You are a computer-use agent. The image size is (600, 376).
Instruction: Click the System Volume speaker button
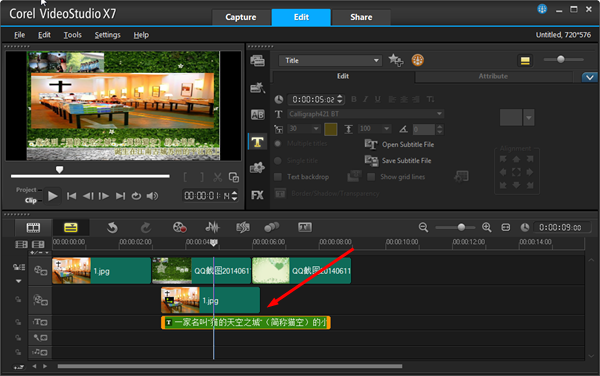pos(152,196)
